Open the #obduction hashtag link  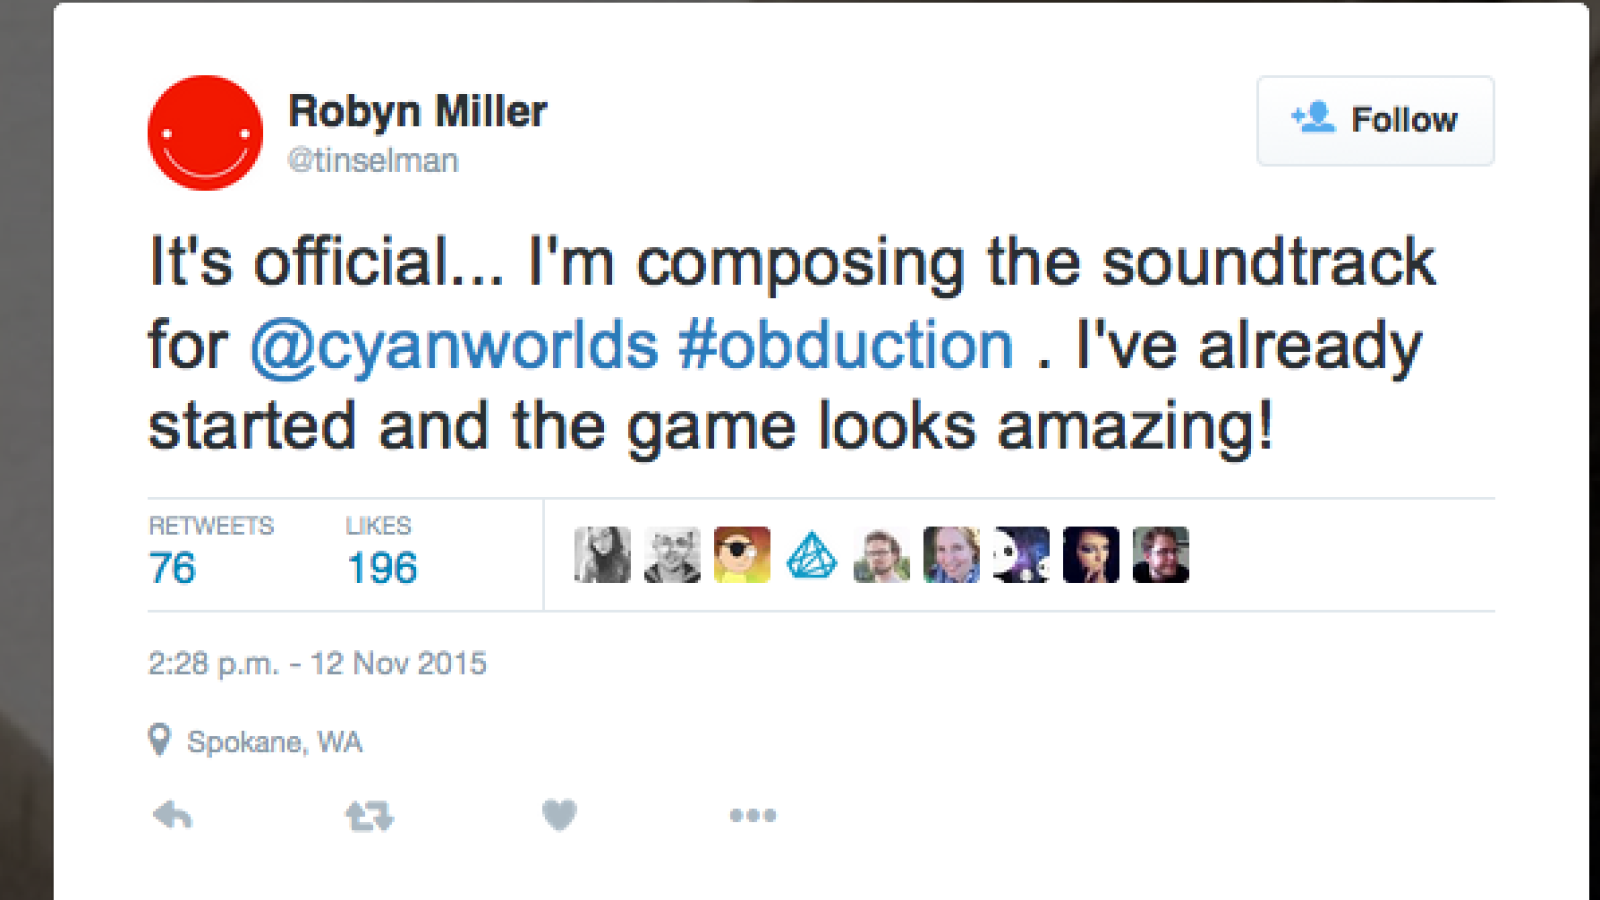coord(846,345)
